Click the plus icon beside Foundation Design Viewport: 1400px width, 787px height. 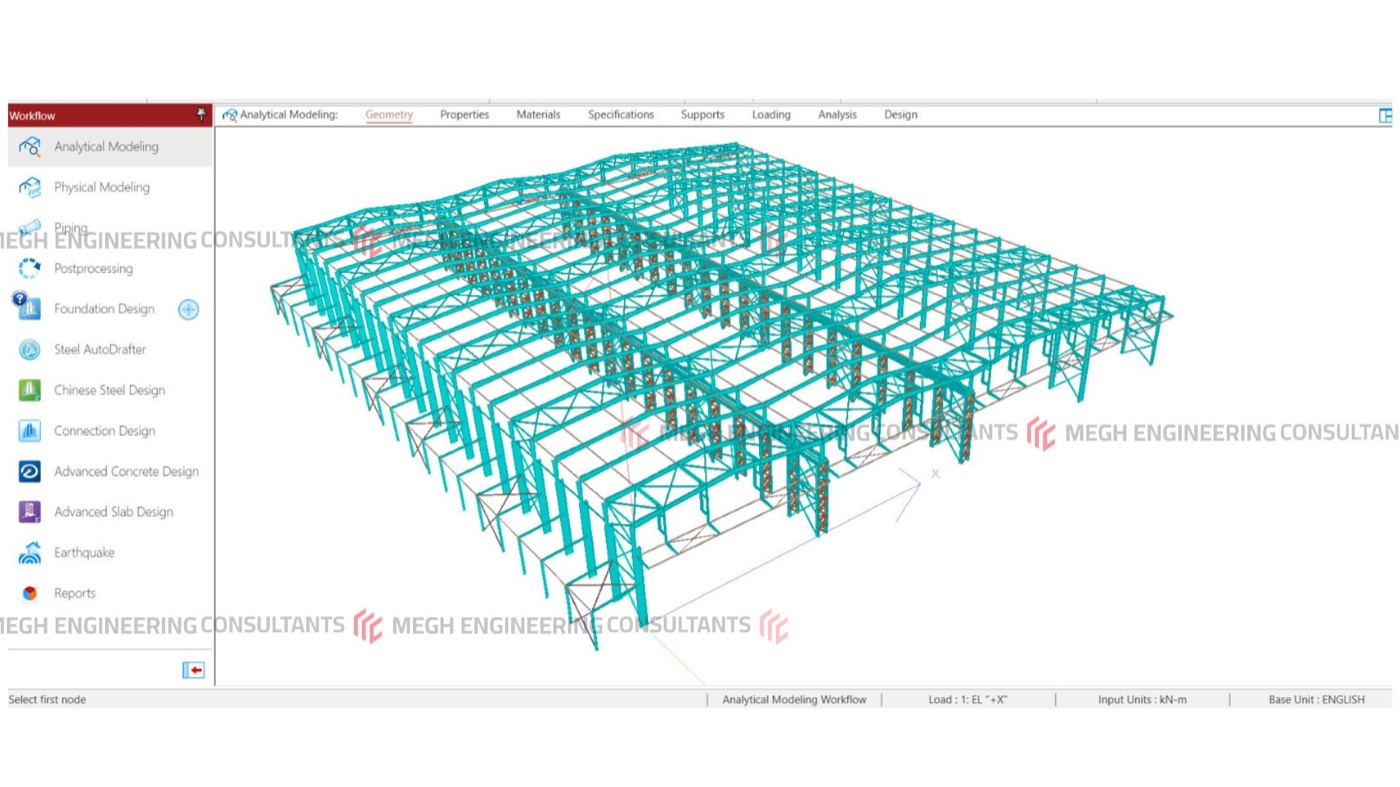tap(188, 310)
